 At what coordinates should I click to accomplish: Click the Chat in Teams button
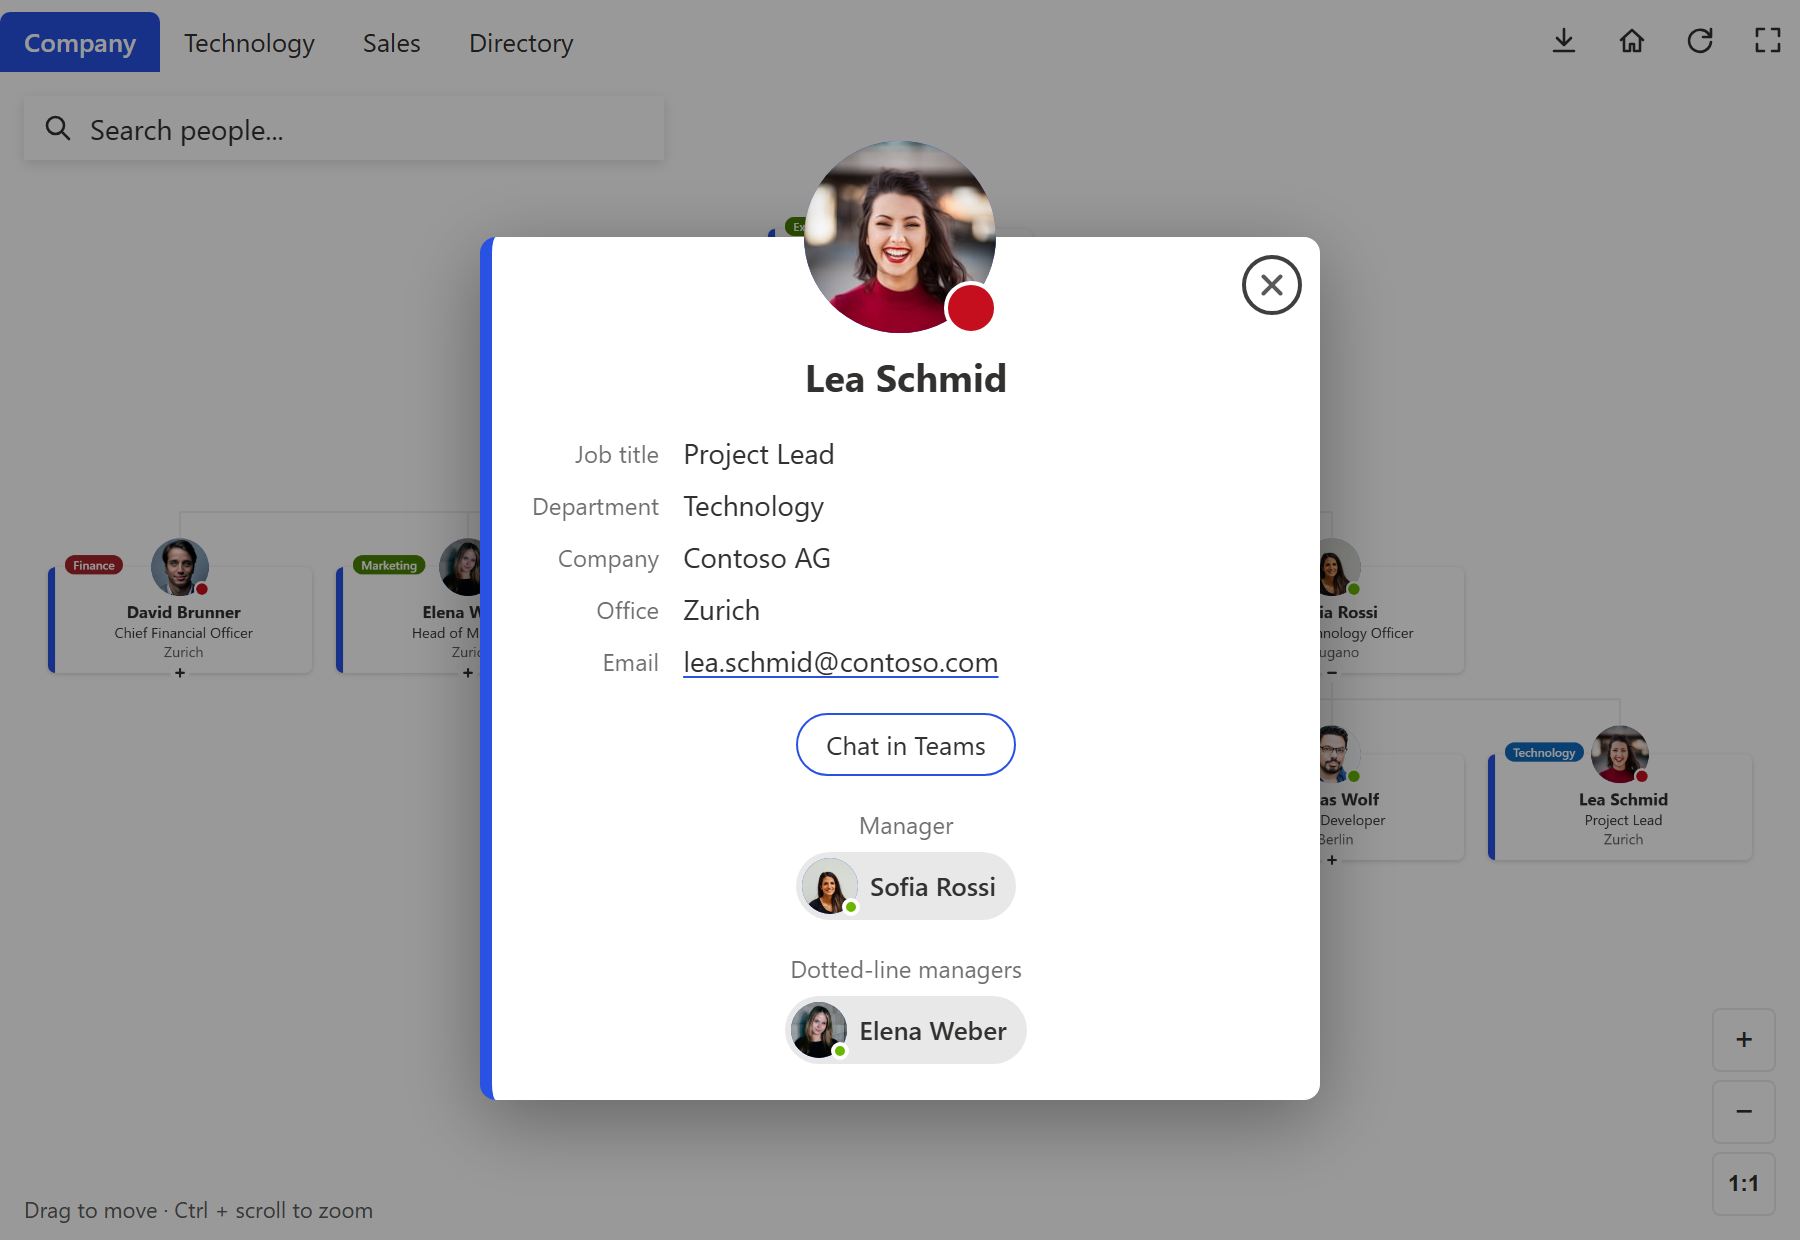(x=906, y=745)
